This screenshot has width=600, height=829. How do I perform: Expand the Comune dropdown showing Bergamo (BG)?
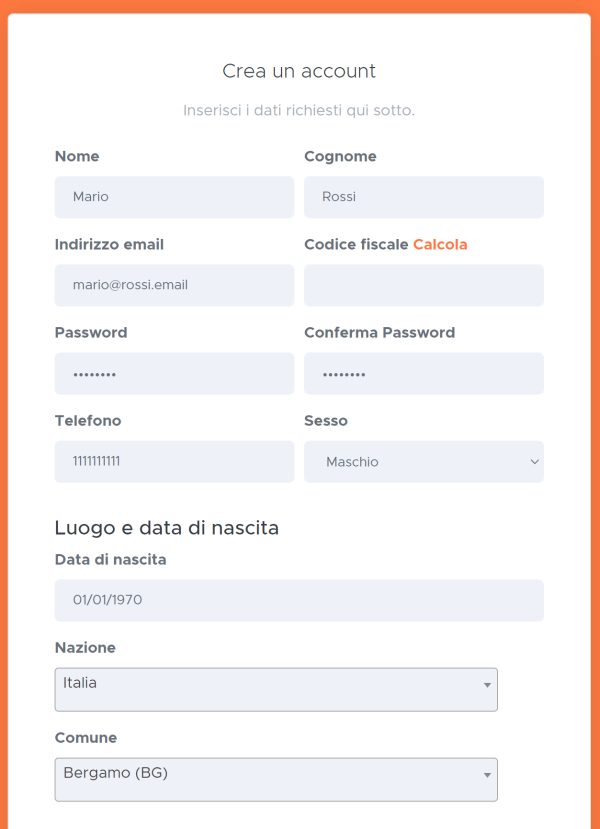[276, 780]
